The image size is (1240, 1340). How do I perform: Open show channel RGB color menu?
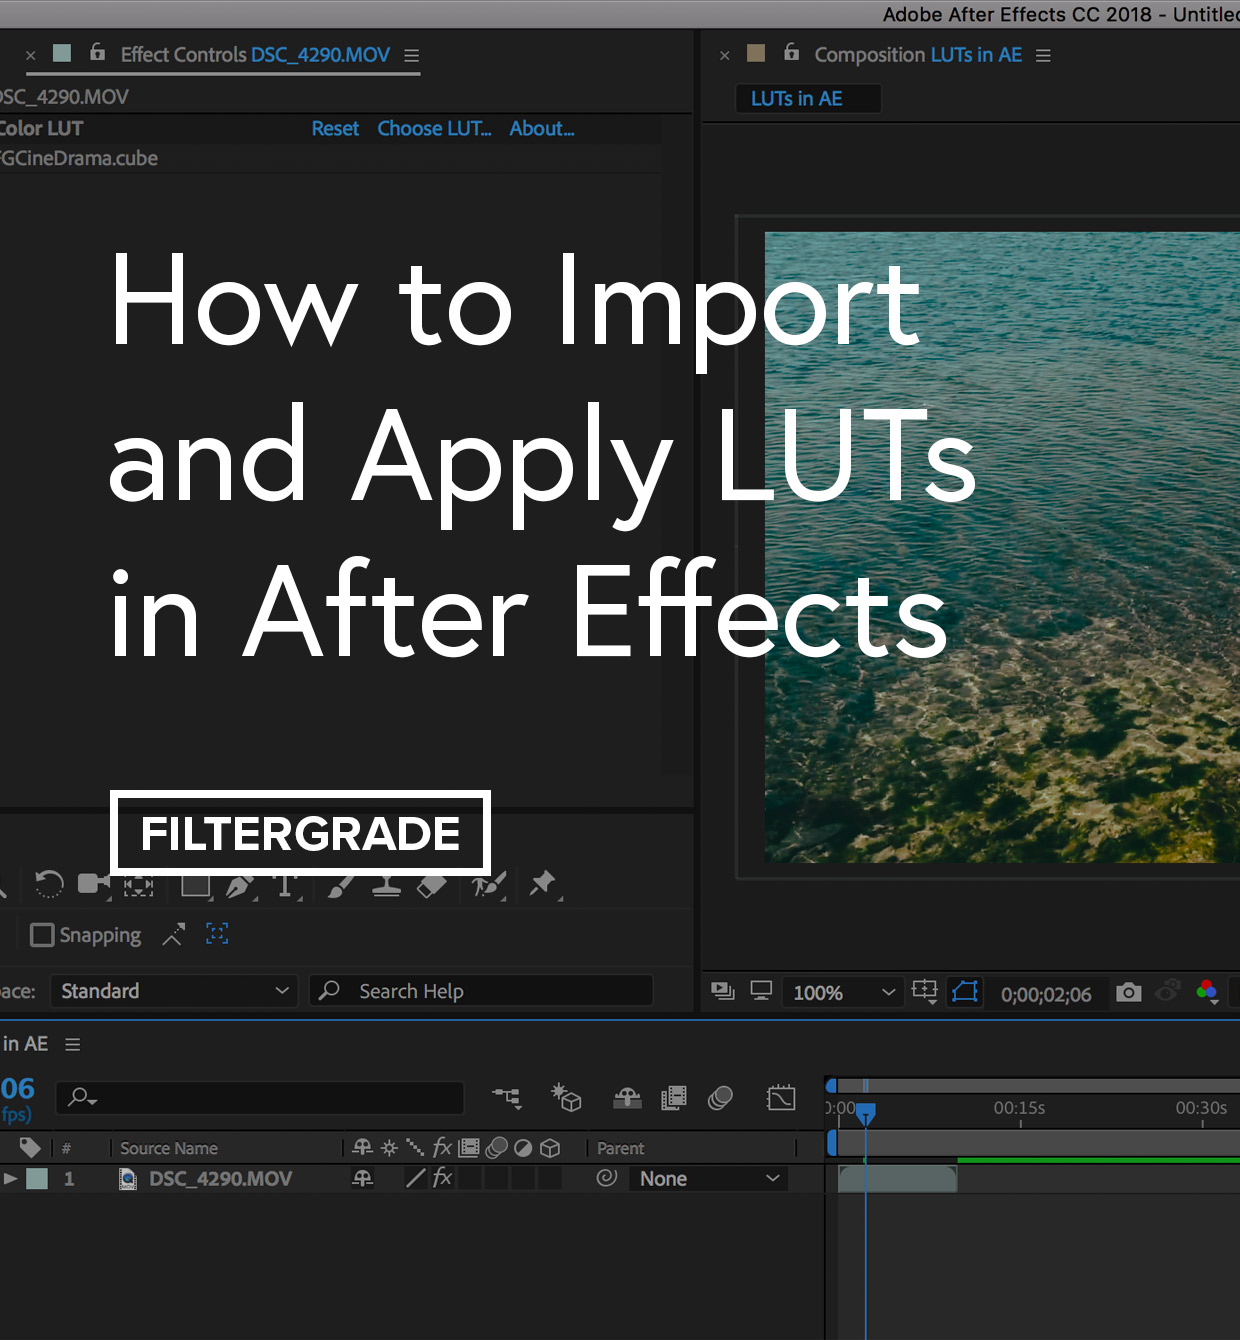pos(1207,992)
